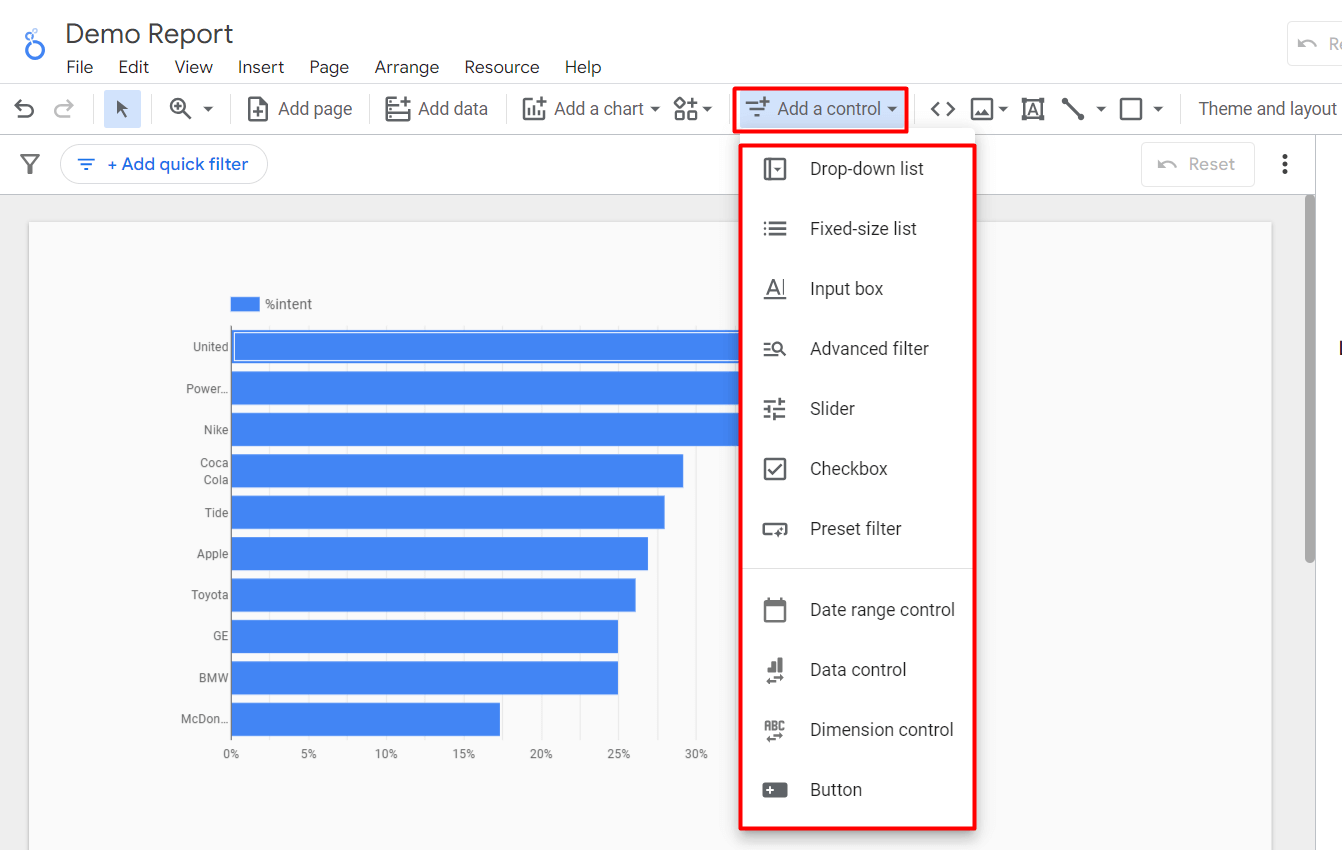
Task: Open the community visualizations icon
Action: coord(686,108)
